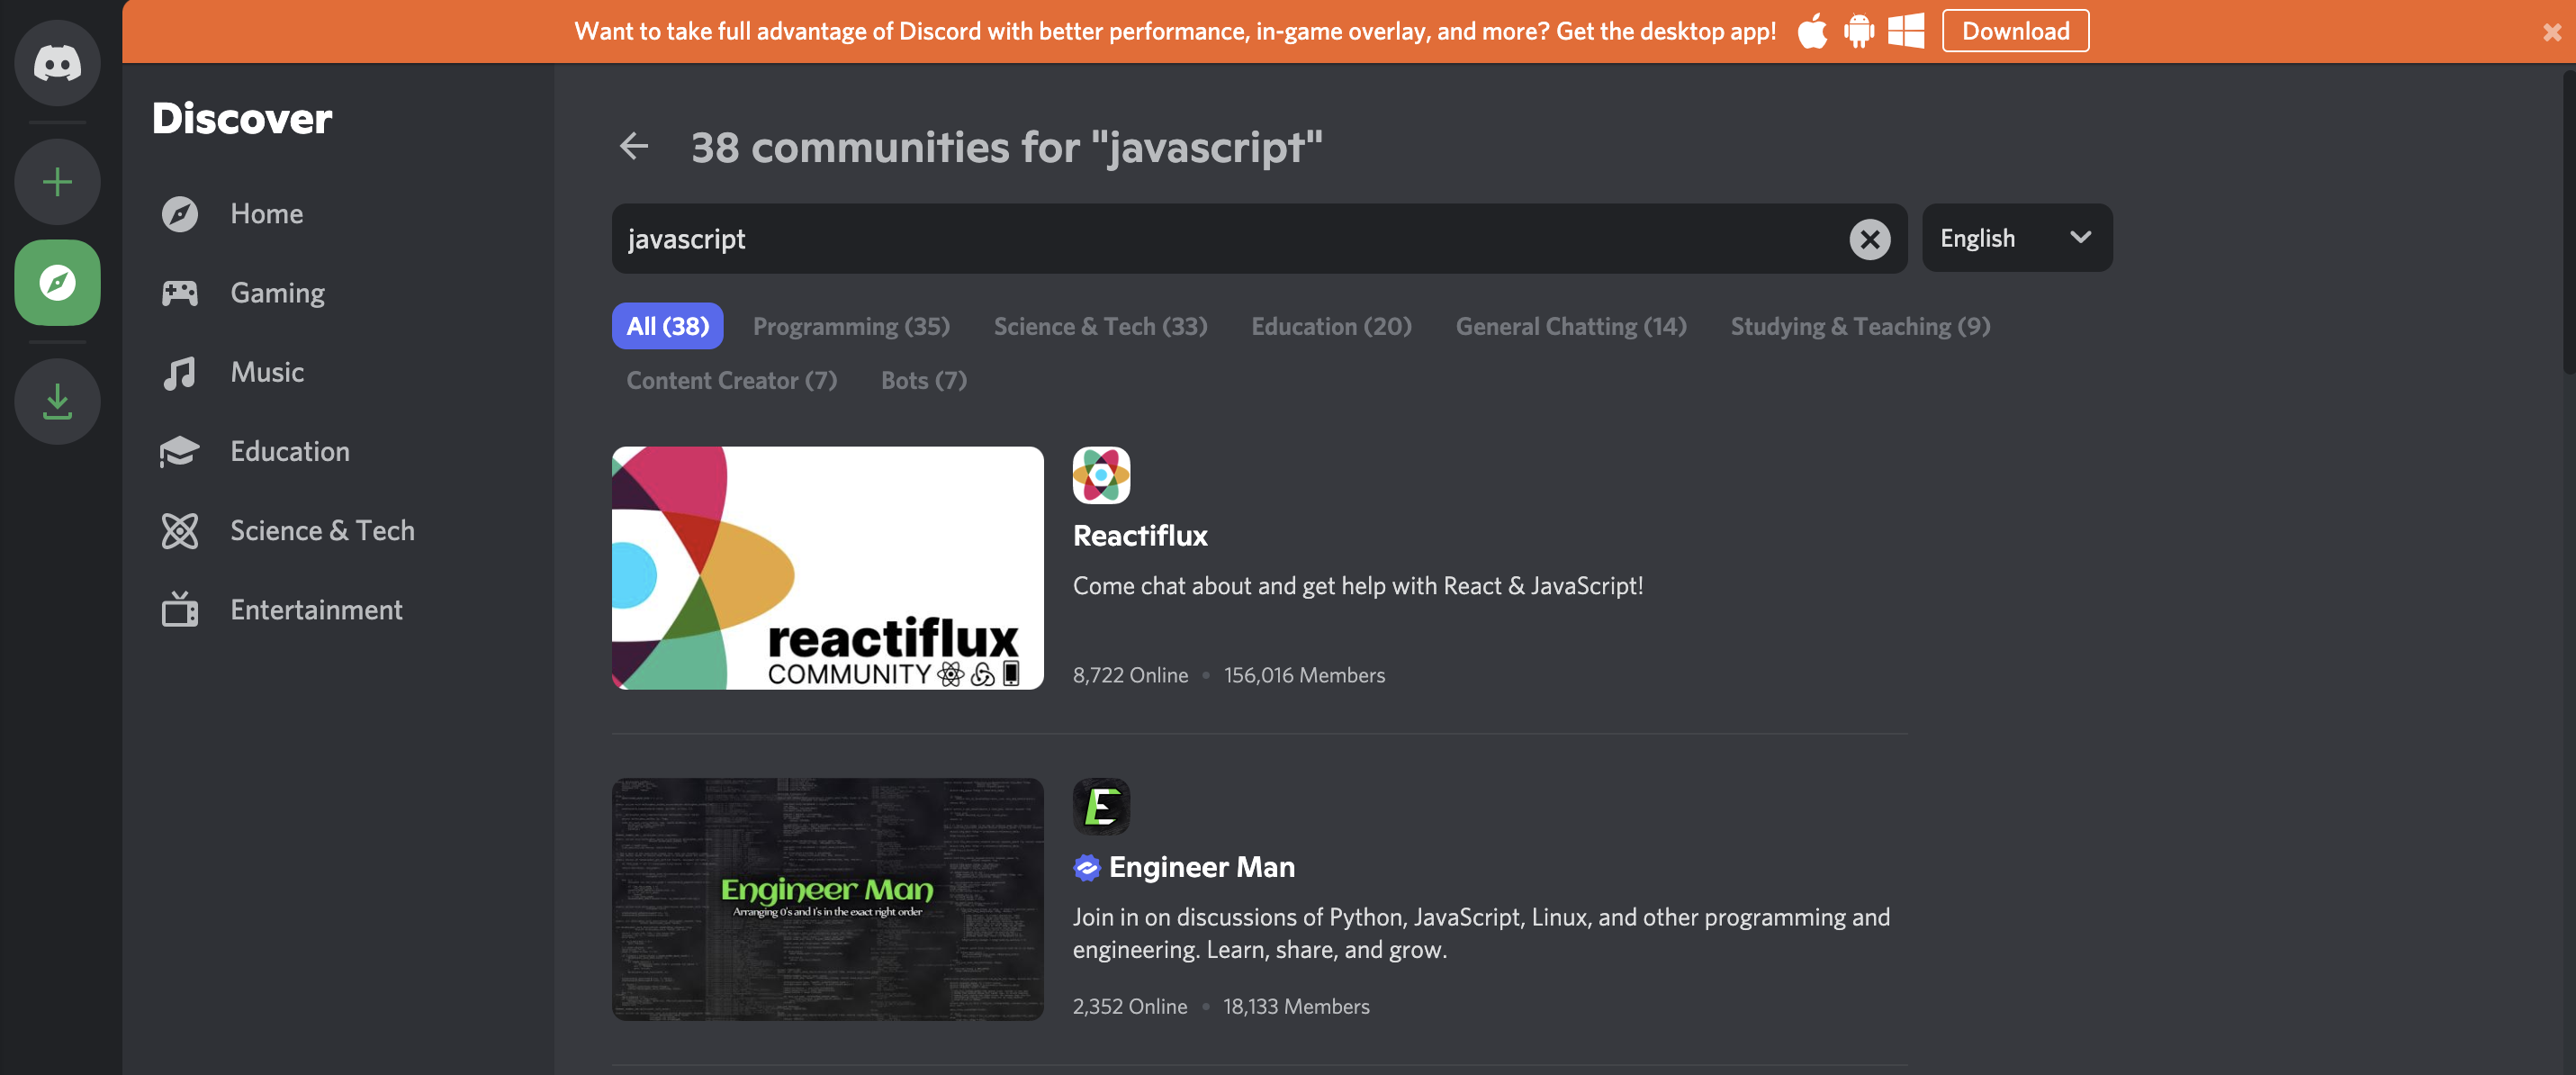Select the Education (20) filter tab

tap(1330, 325)
